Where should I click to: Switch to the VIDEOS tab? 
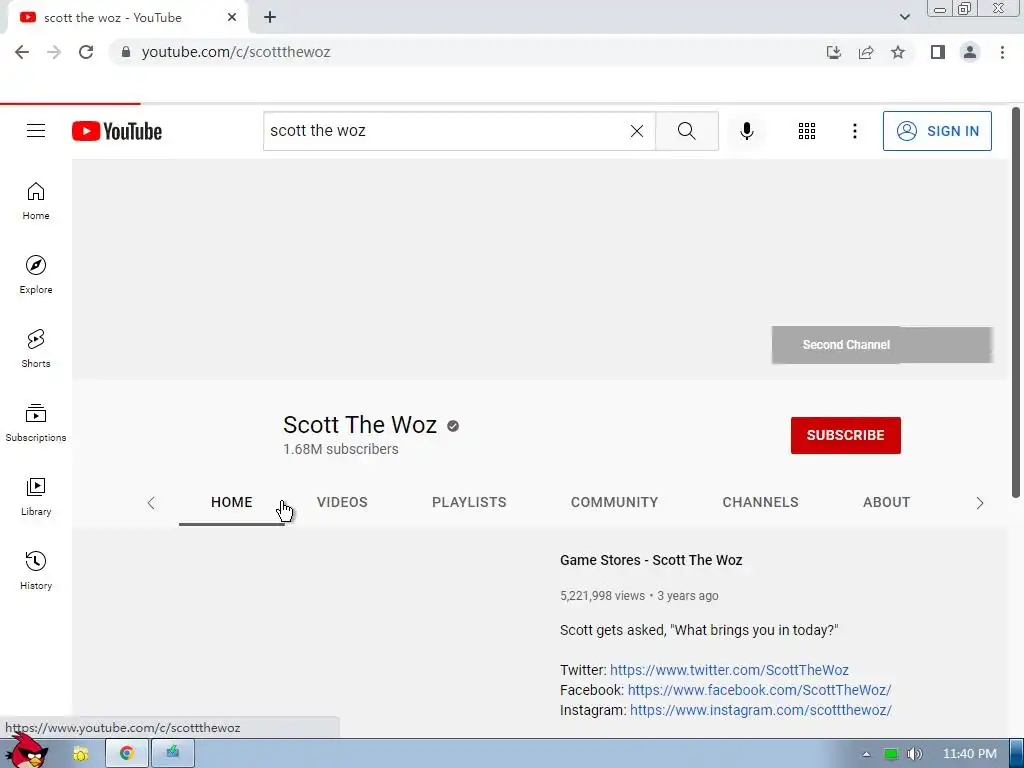click(342, 502)
